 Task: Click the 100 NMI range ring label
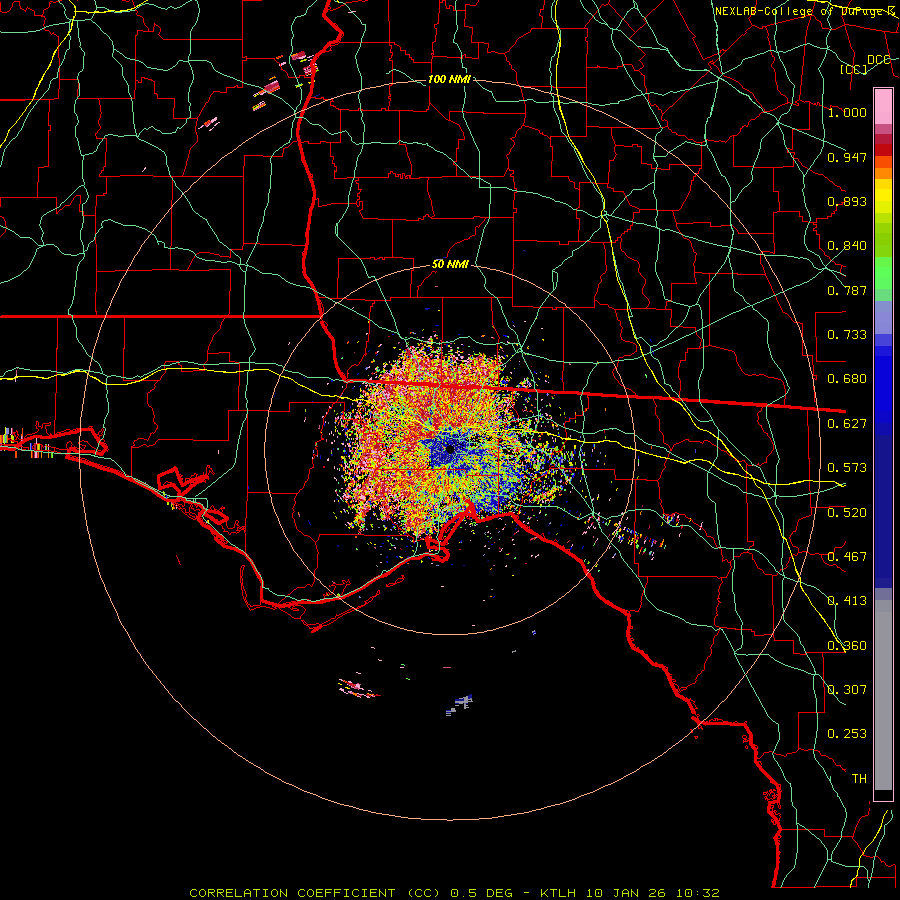[449, 79]
